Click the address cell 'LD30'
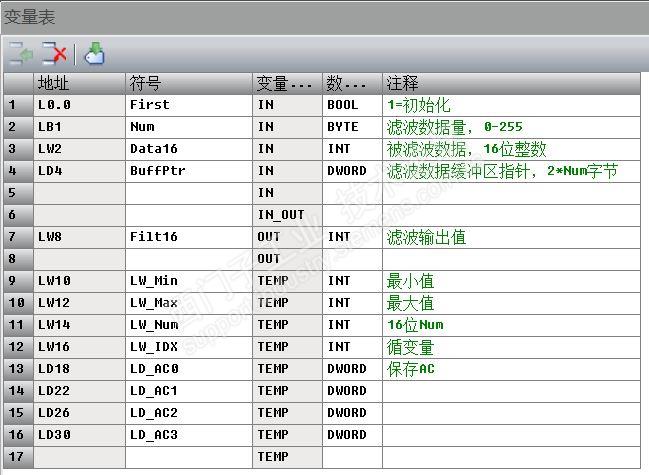The image size is (649, 475). [79, 435]
